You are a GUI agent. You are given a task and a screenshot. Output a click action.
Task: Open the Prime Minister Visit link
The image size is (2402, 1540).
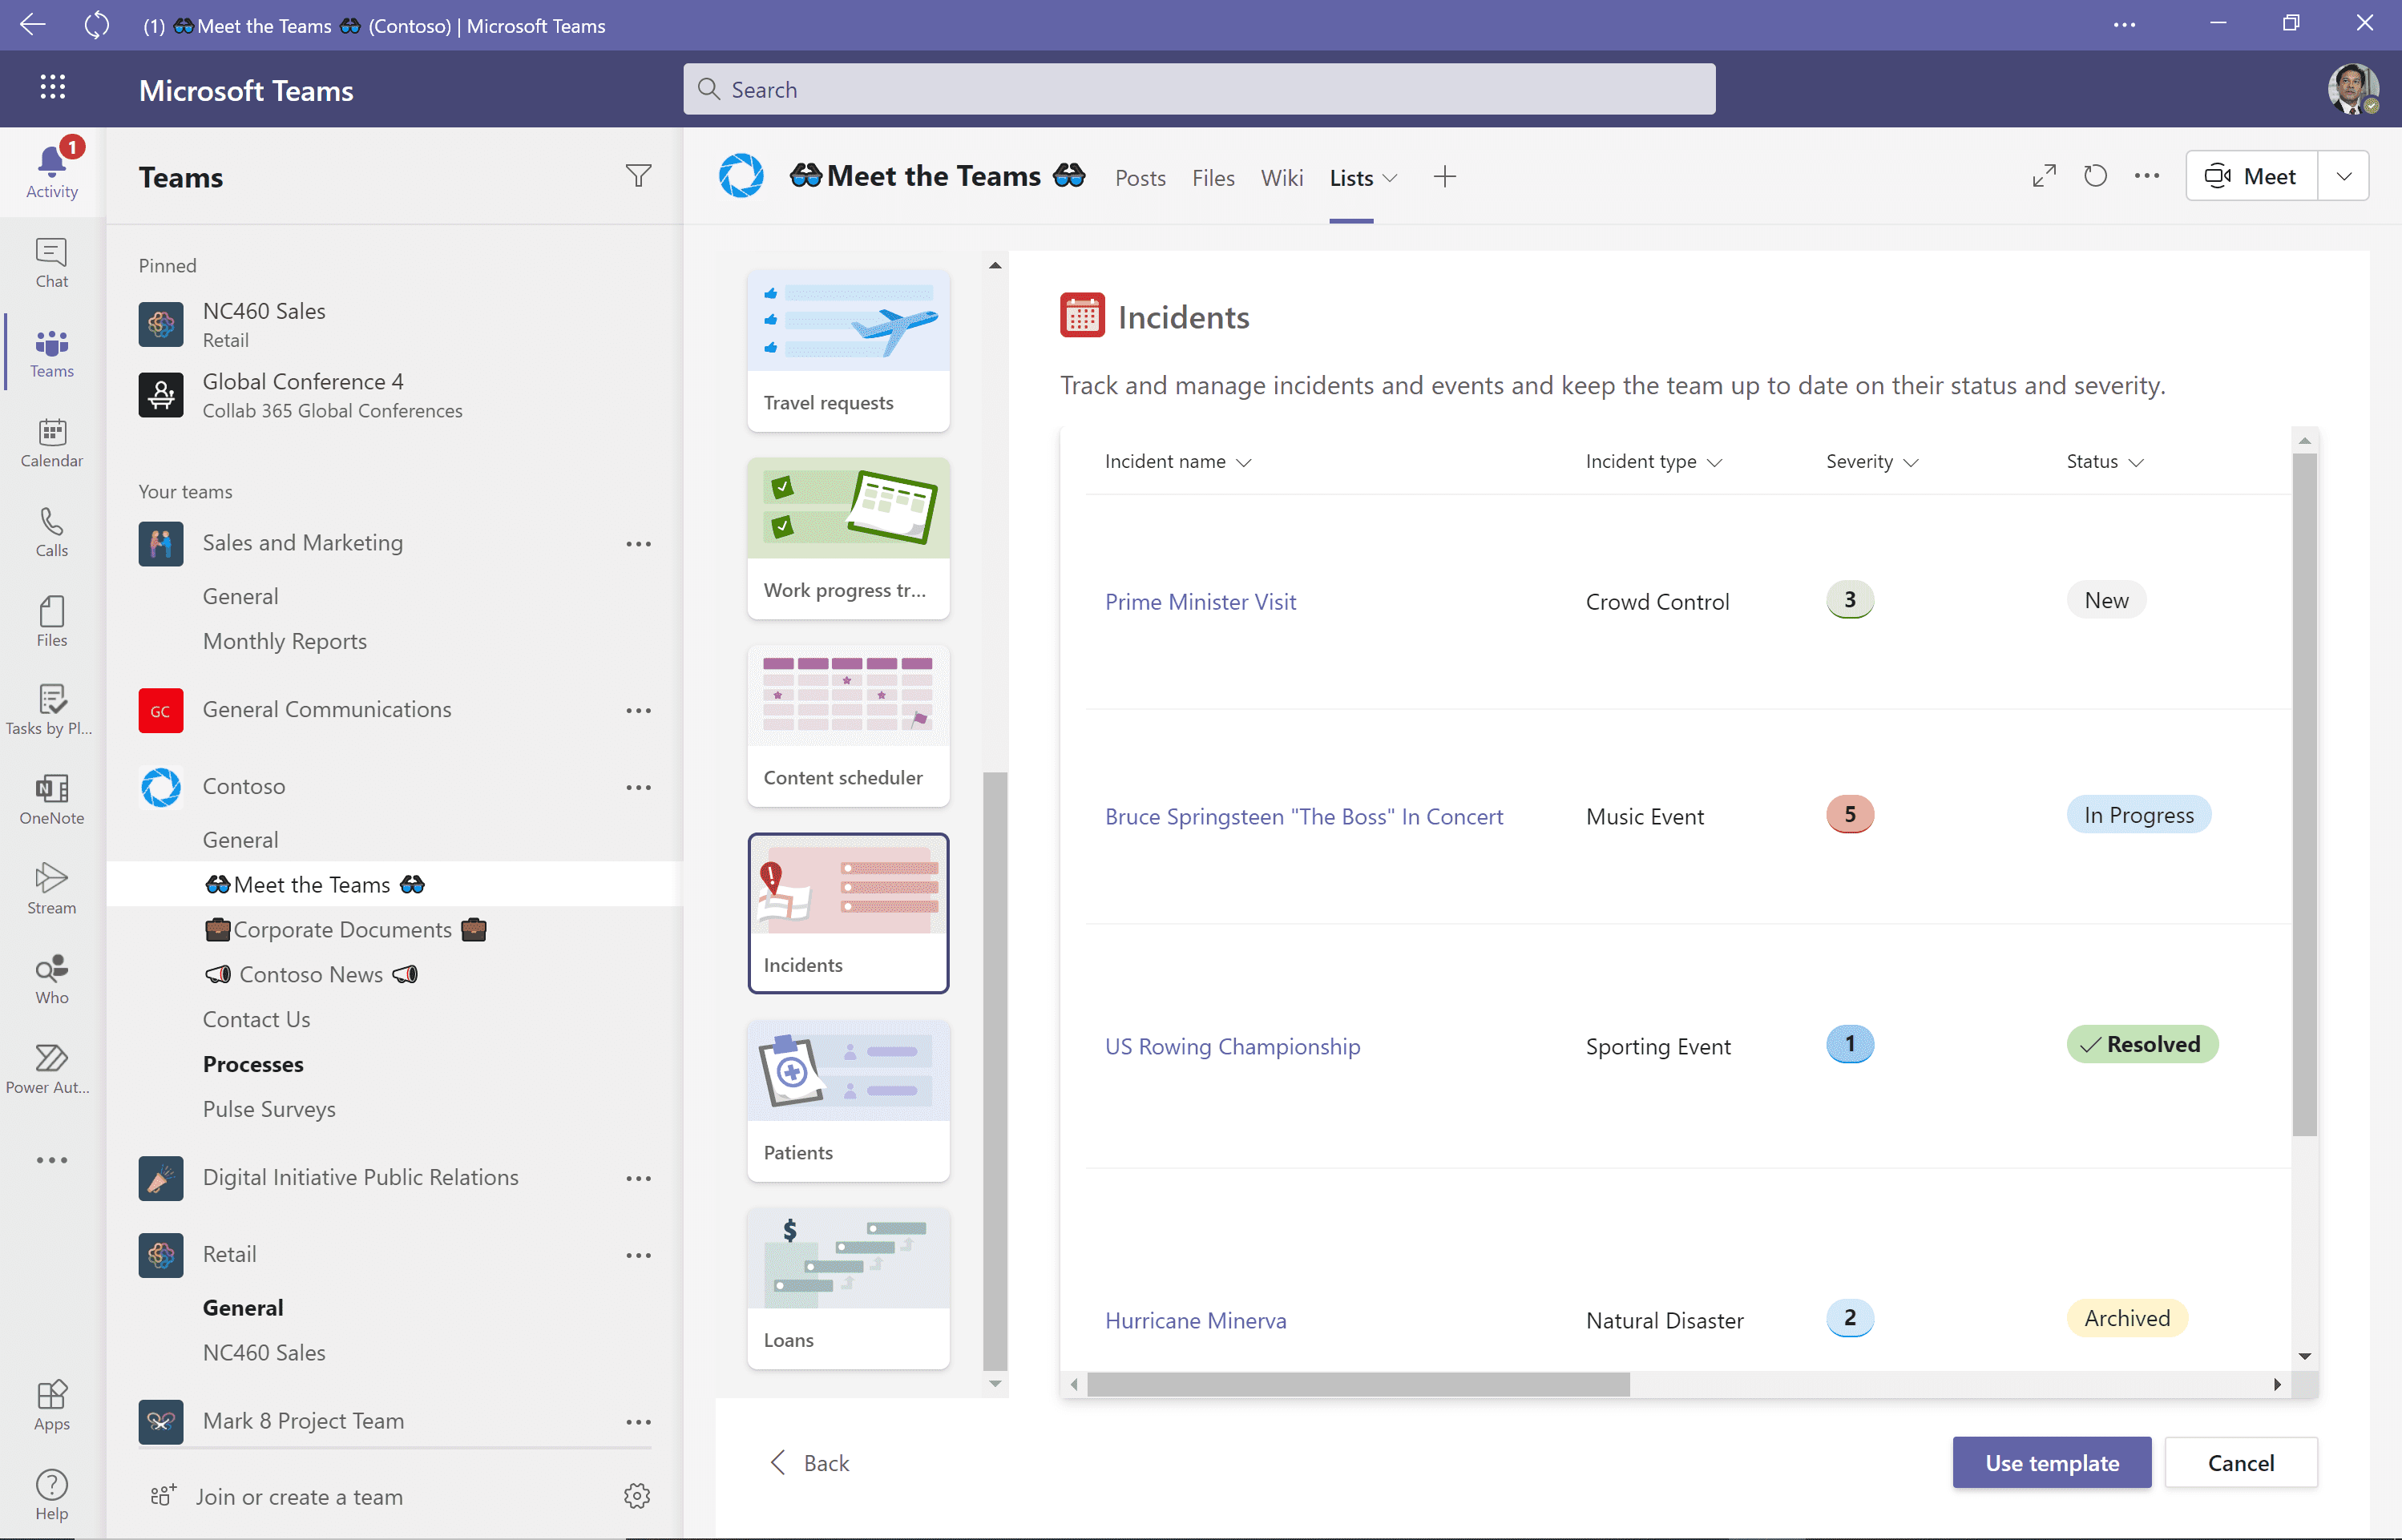click(1200, 601)
